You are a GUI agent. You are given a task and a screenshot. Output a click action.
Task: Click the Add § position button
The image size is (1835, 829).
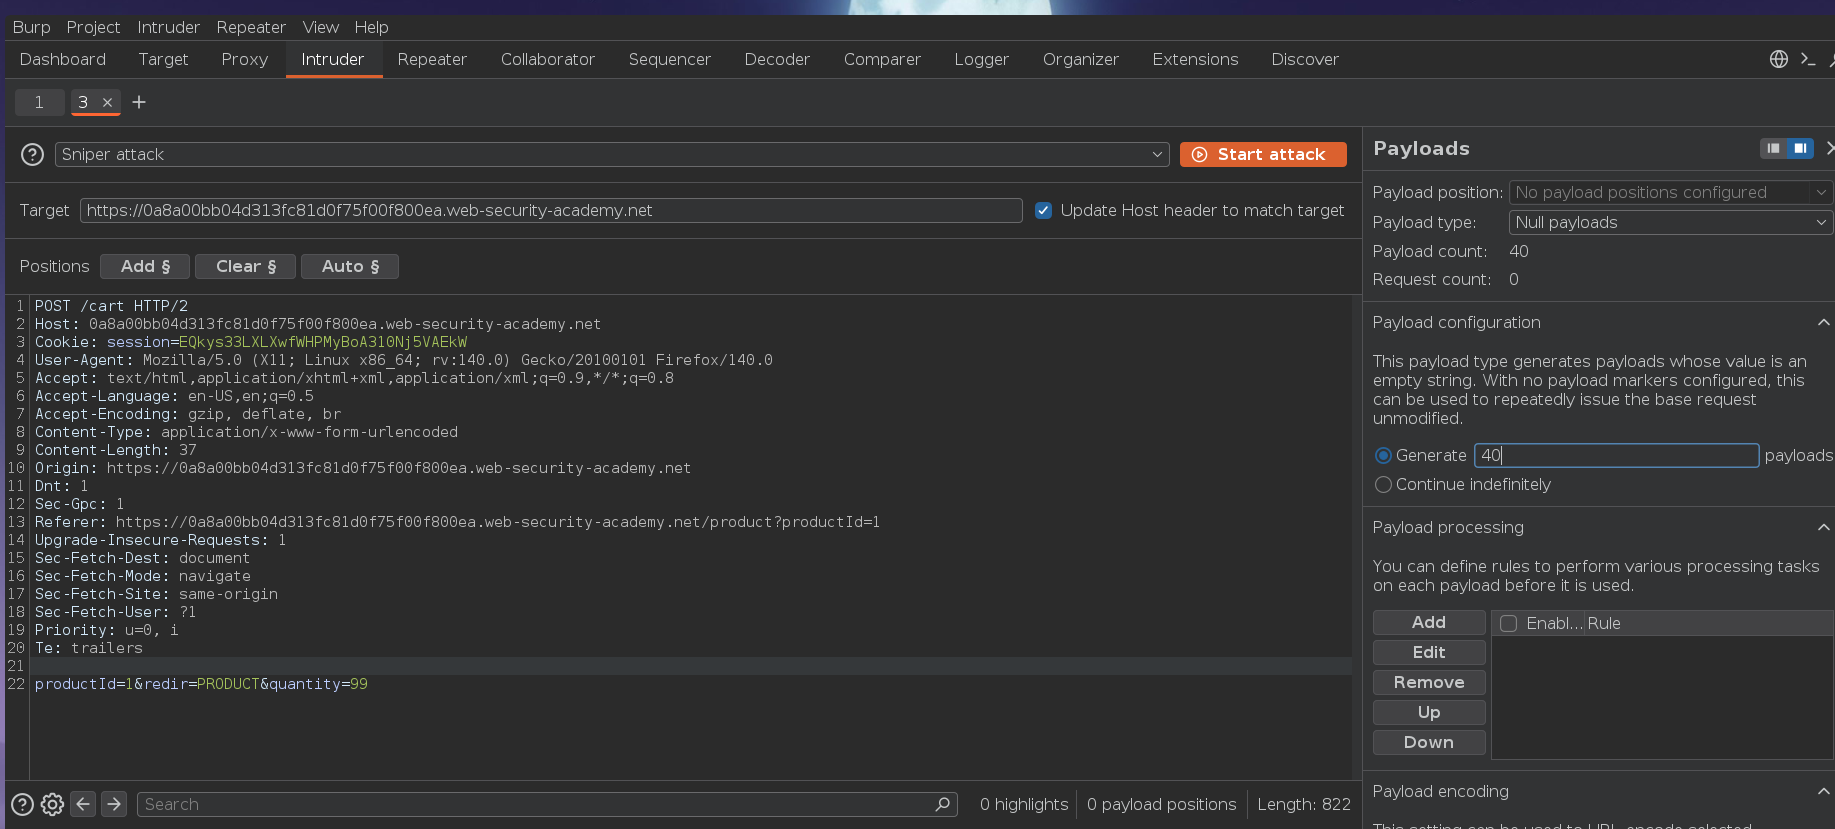[145, 266]
